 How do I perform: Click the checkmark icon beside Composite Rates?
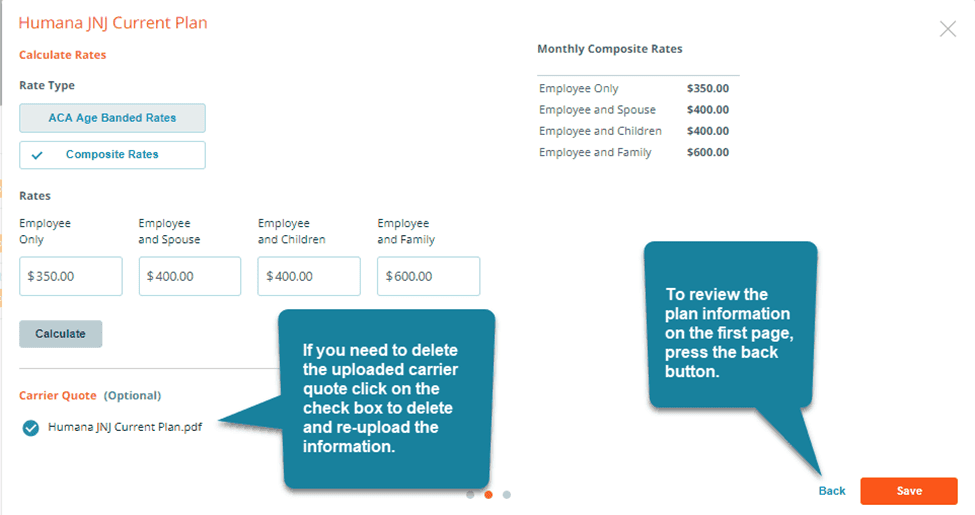pos(37,155)
